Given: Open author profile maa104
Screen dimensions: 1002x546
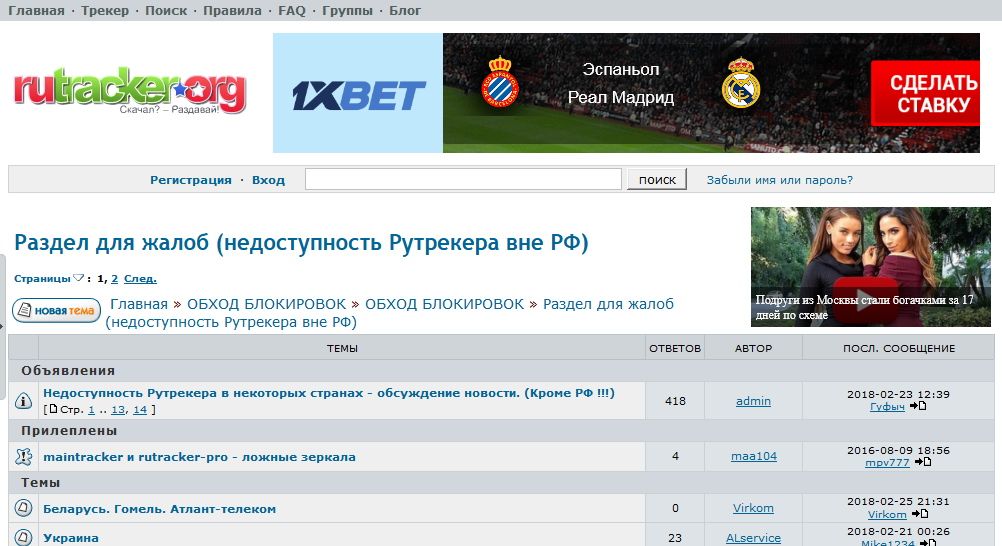Looking at the screenshot, I should [754, 456].
